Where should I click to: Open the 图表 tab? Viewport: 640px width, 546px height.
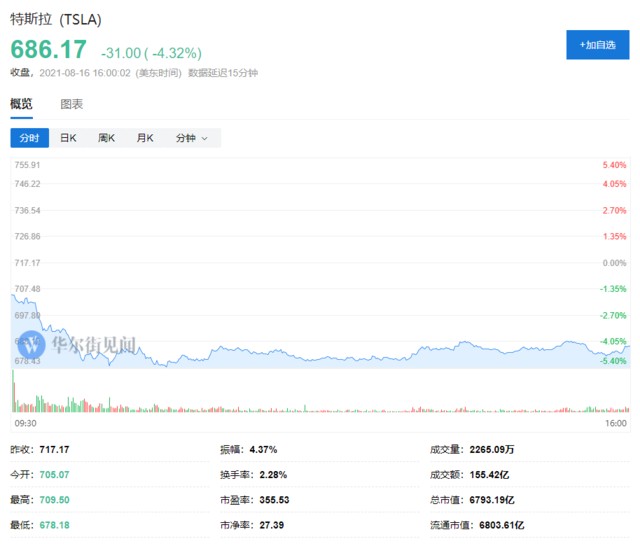click(x=71, y=104)
